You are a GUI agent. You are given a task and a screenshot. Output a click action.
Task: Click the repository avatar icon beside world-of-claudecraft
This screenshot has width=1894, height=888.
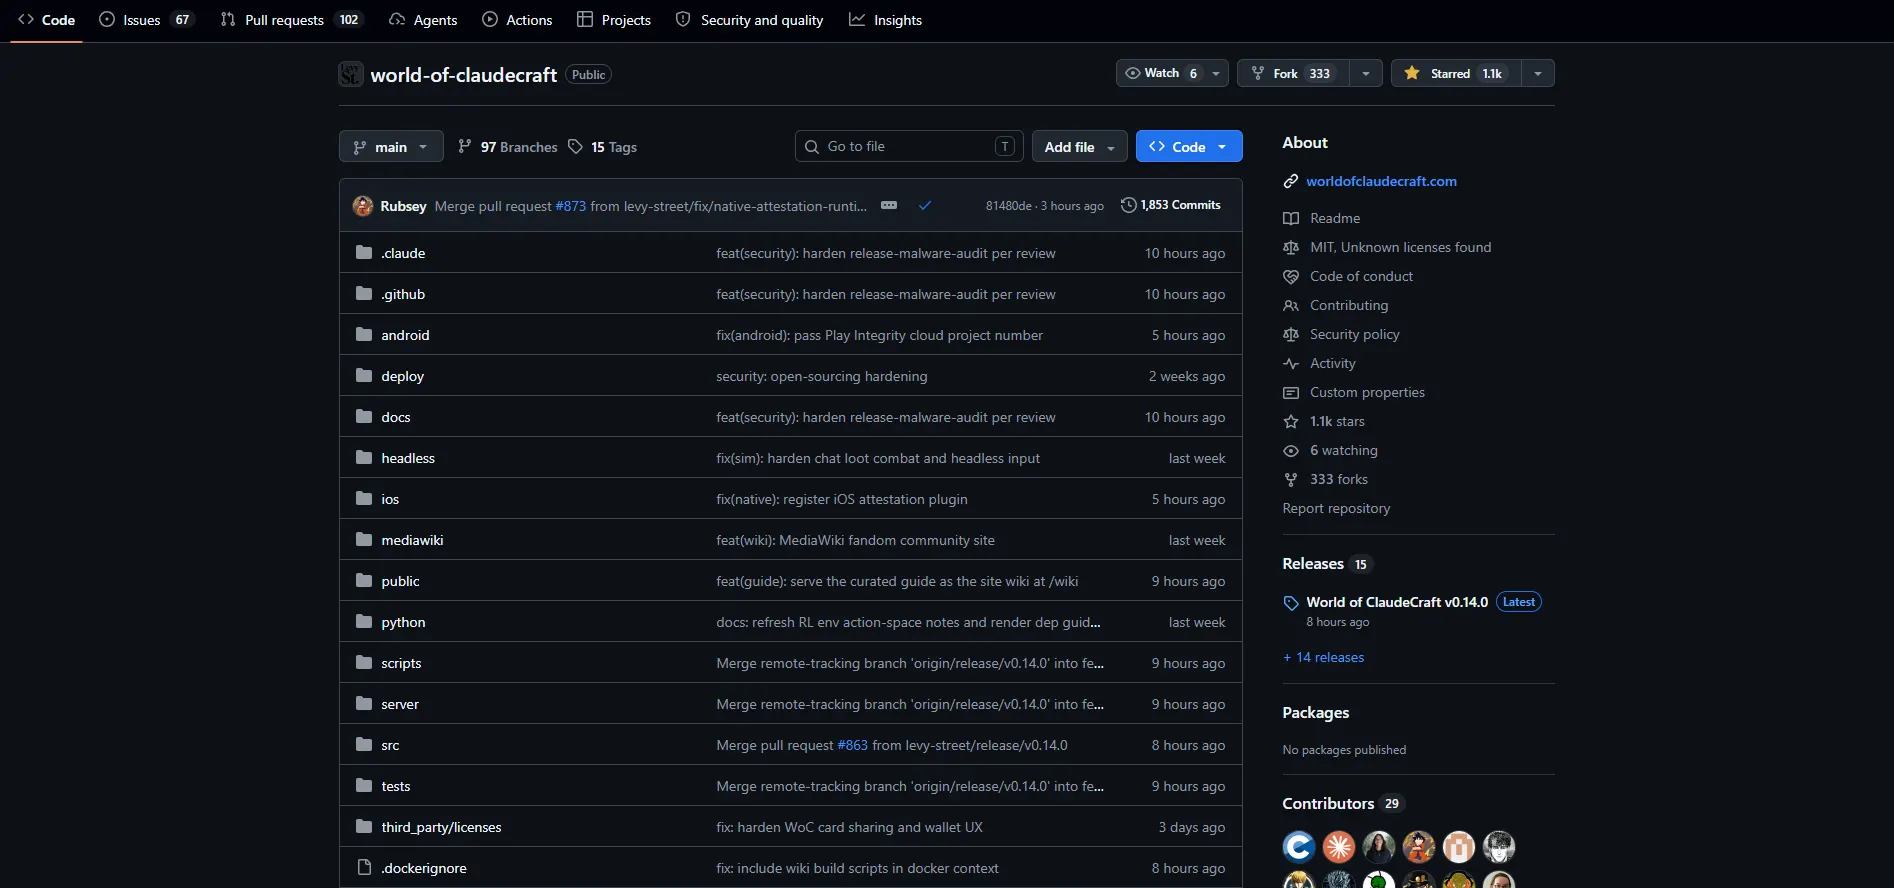click(x=351, y=74)
